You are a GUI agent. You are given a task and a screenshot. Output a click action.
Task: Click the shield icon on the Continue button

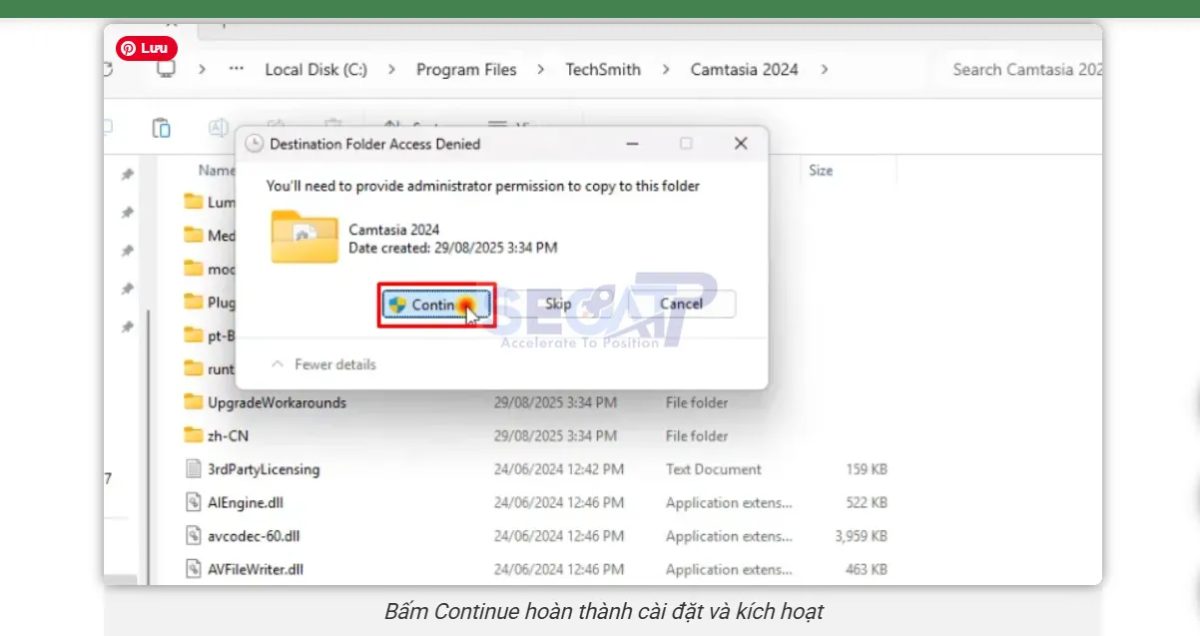pos(396,303)
